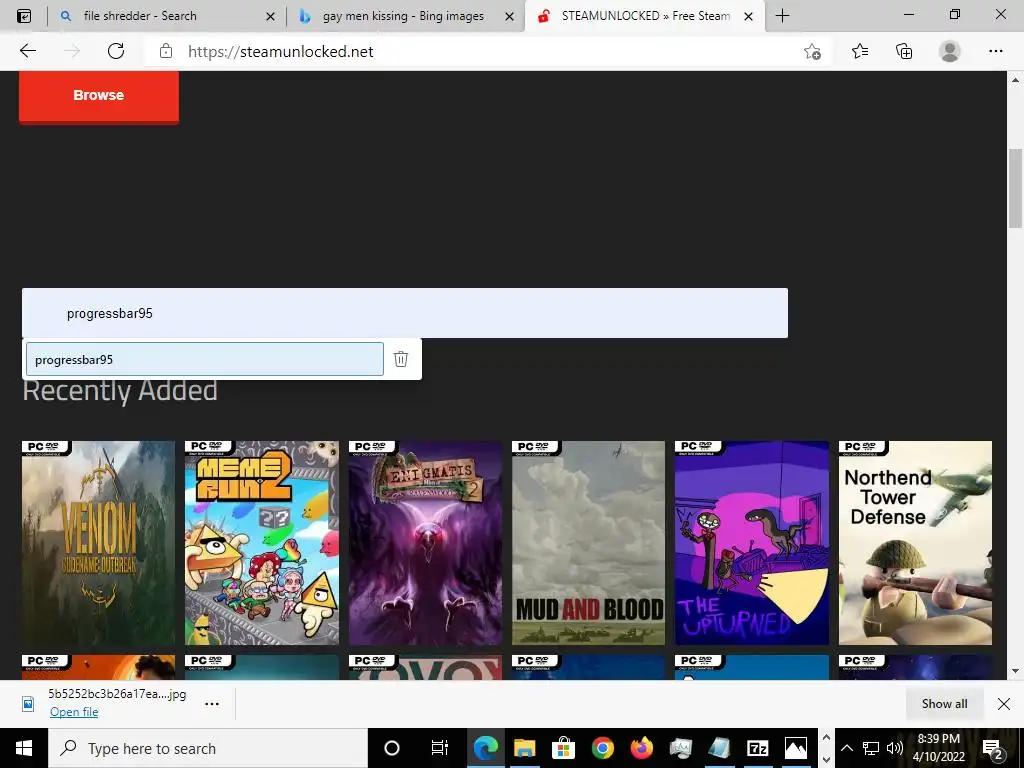Open the Venom Codename Outbreak game cover
The width and height of the screenshot is (1024, 768).
99,543
